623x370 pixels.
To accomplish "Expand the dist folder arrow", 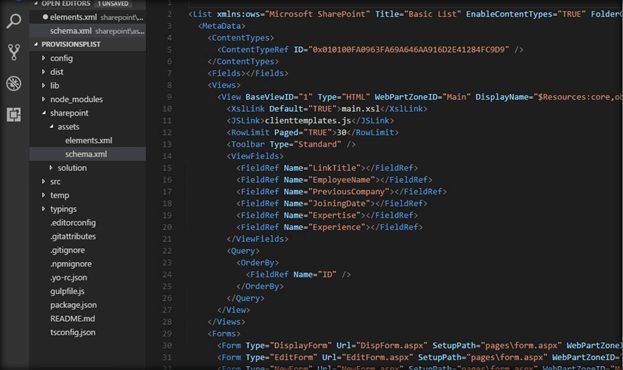I will click(x=43, y=72).
